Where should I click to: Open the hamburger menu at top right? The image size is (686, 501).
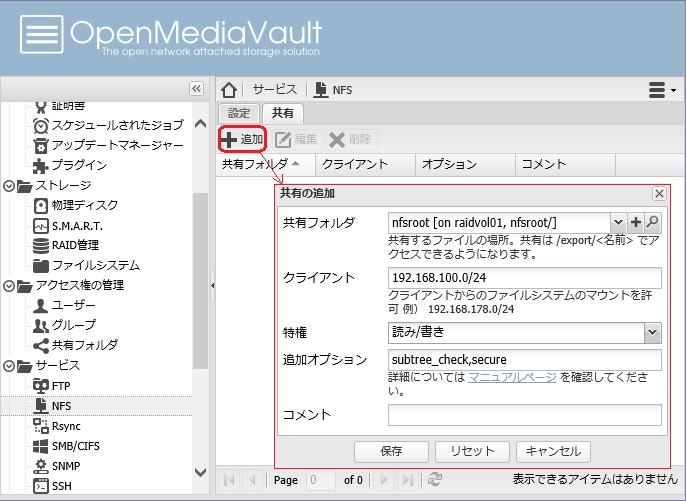pyautogui.click(x=662, y=90)
